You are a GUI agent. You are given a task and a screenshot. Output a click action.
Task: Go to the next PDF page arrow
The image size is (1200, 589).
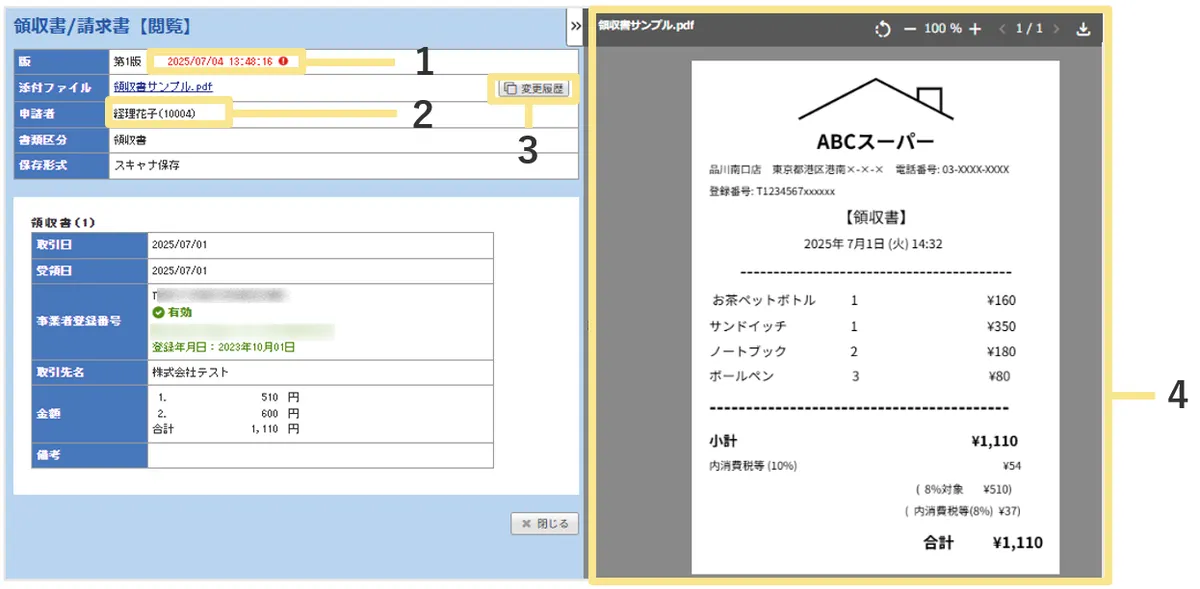coord(1055,29)
